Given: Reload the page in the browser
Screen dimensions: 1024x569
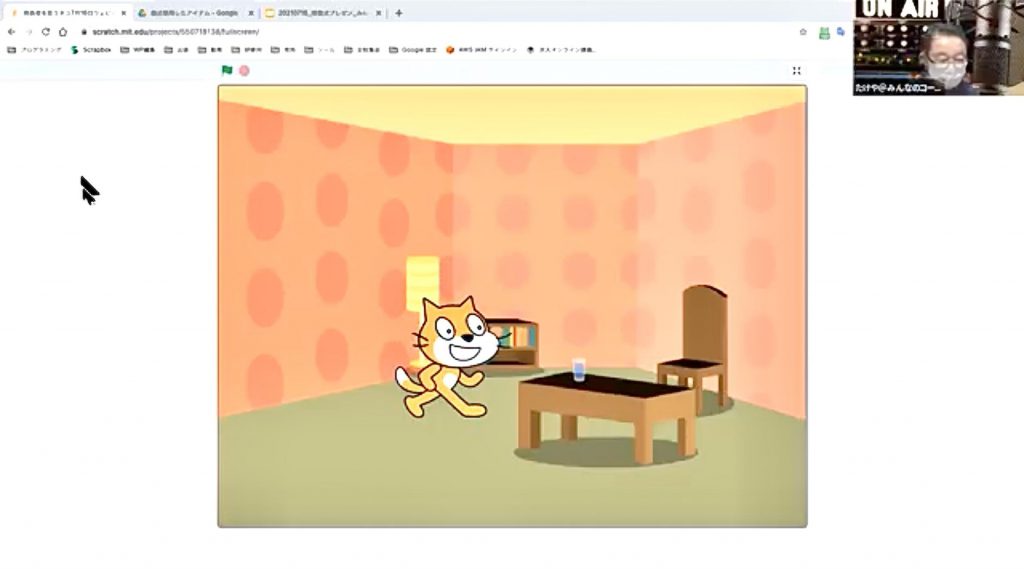Looking at the screenshot, I should coord(46,31).
